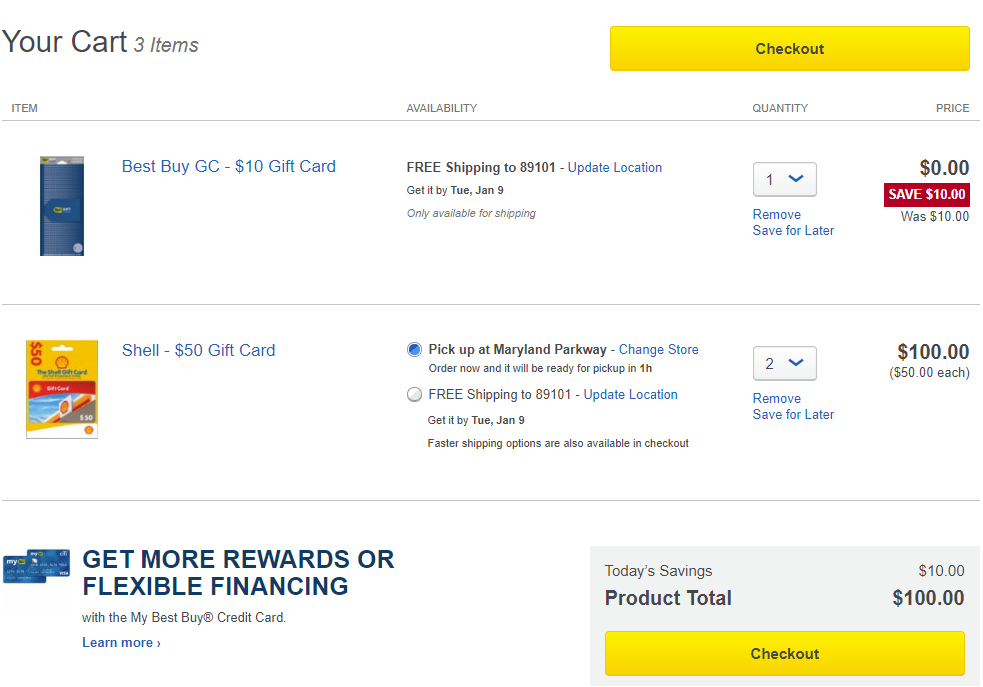Click the Shell gift card product image

coord(62,389)
